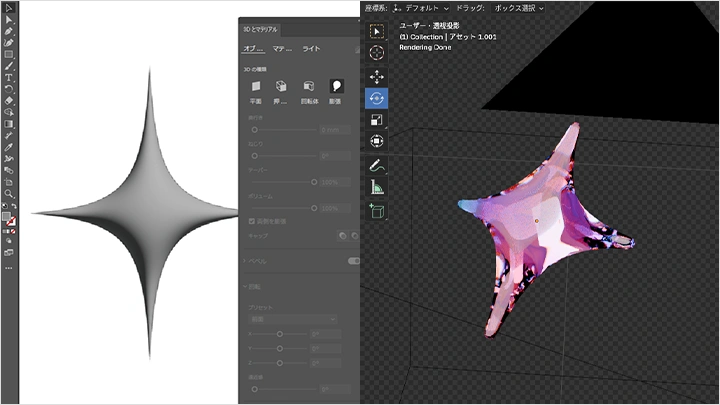
Task: Select Blender's Cursor tool
Action: coord(377,53)
